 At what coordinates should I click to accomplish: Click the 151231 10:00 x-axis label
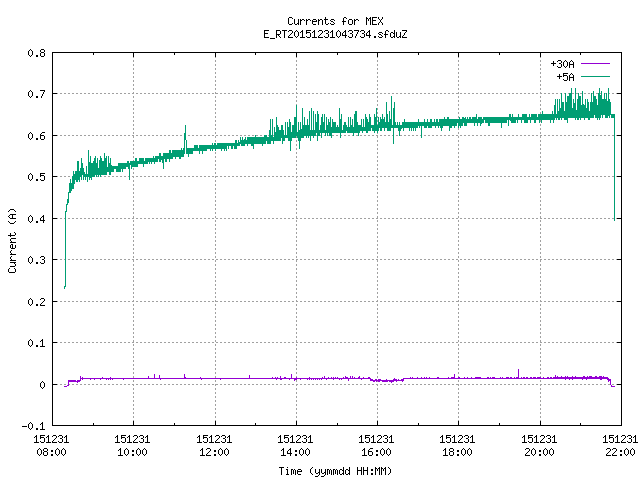(x=132, y=445)
